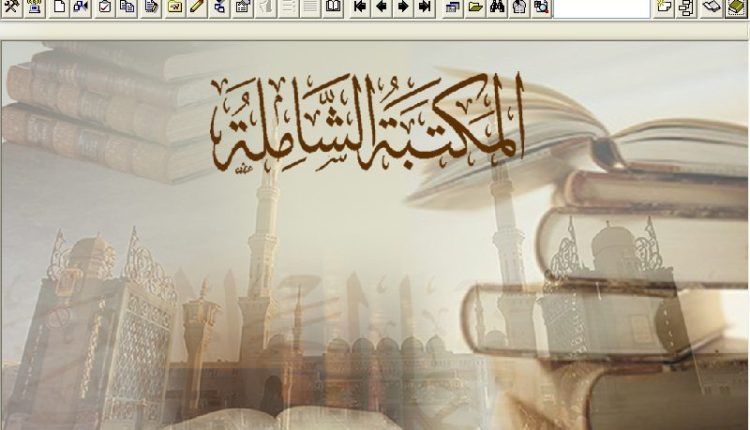This screenshot has height=430, width=750.
Task: Go to next page arrow
Action: coord(403,7)
